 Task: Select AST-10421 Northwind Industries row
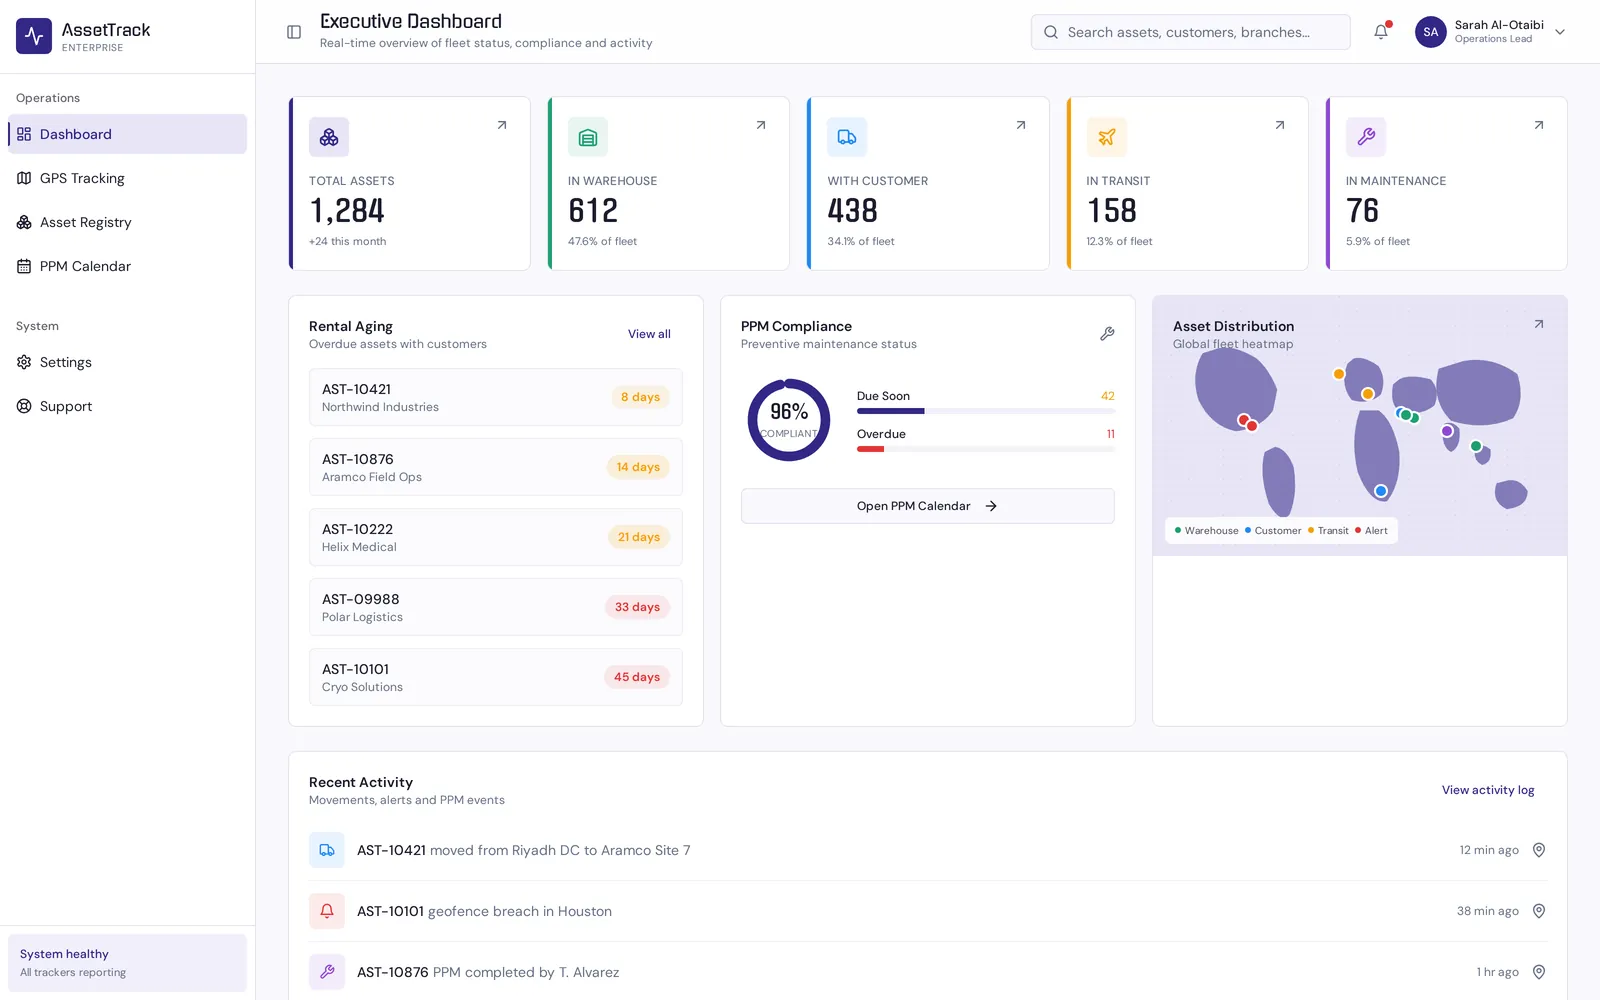point(496,397)
